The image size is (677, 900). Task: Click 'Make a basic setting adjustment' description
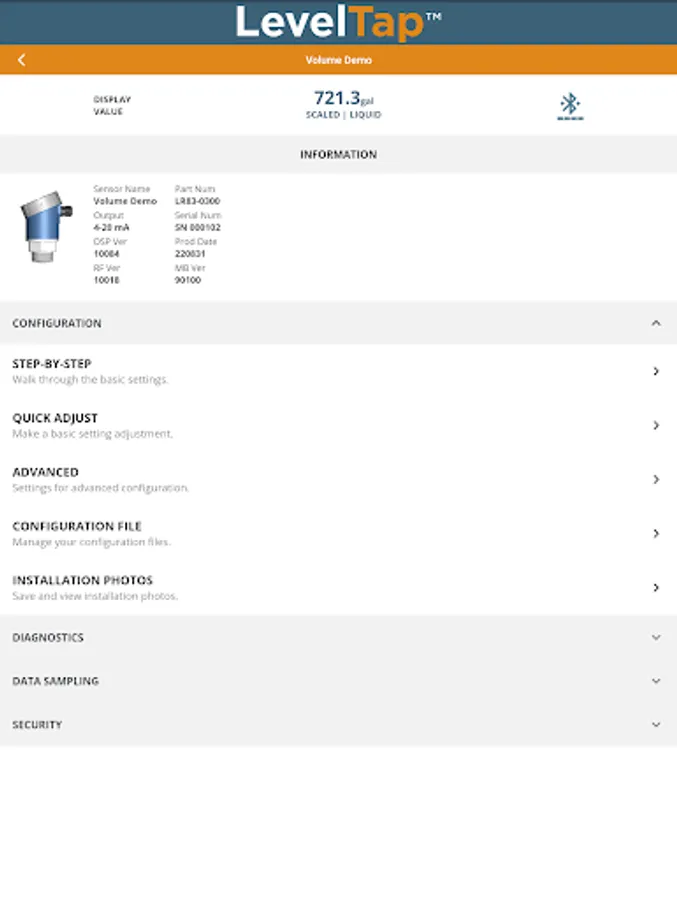(92, 433)
